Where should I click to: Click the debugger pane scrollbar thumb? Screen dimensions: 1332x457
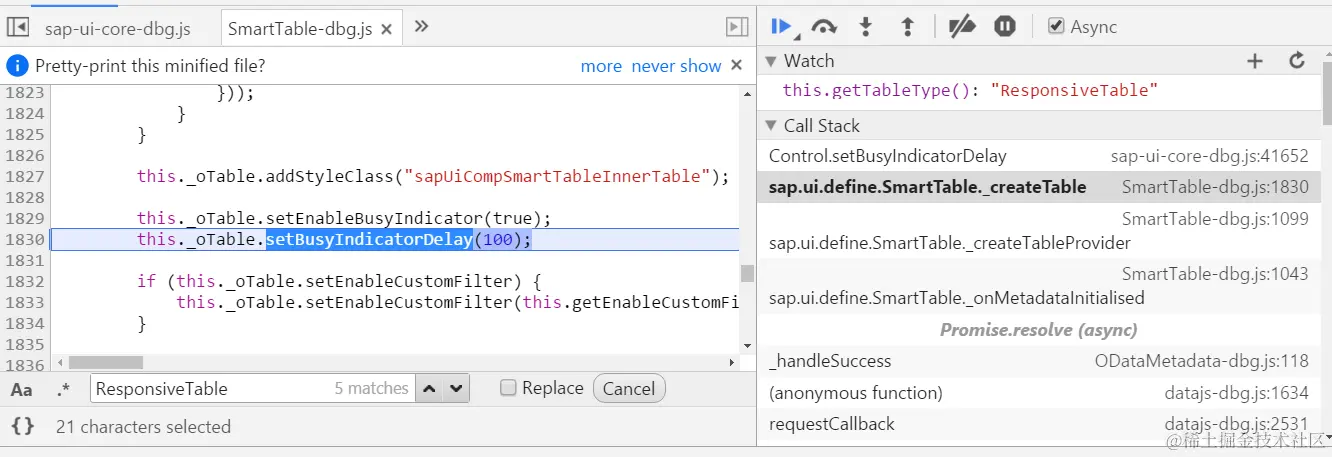click(x=1325, y=93)
